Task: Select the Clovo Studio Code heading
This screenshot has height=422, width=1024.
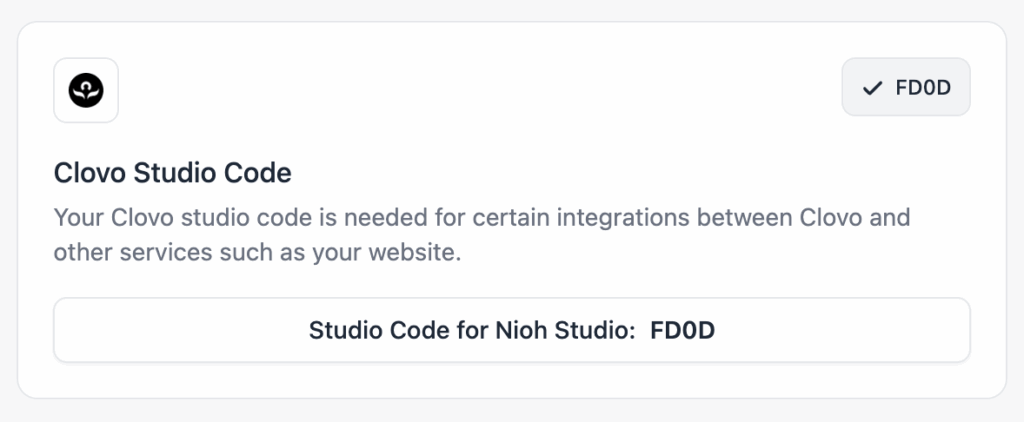Action: 172,174
